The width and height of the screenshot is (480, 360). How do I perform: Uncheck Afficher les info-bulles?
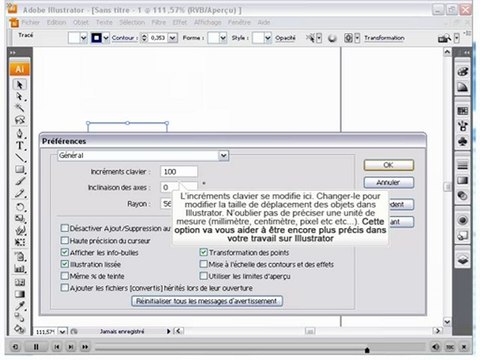point(65,252)
